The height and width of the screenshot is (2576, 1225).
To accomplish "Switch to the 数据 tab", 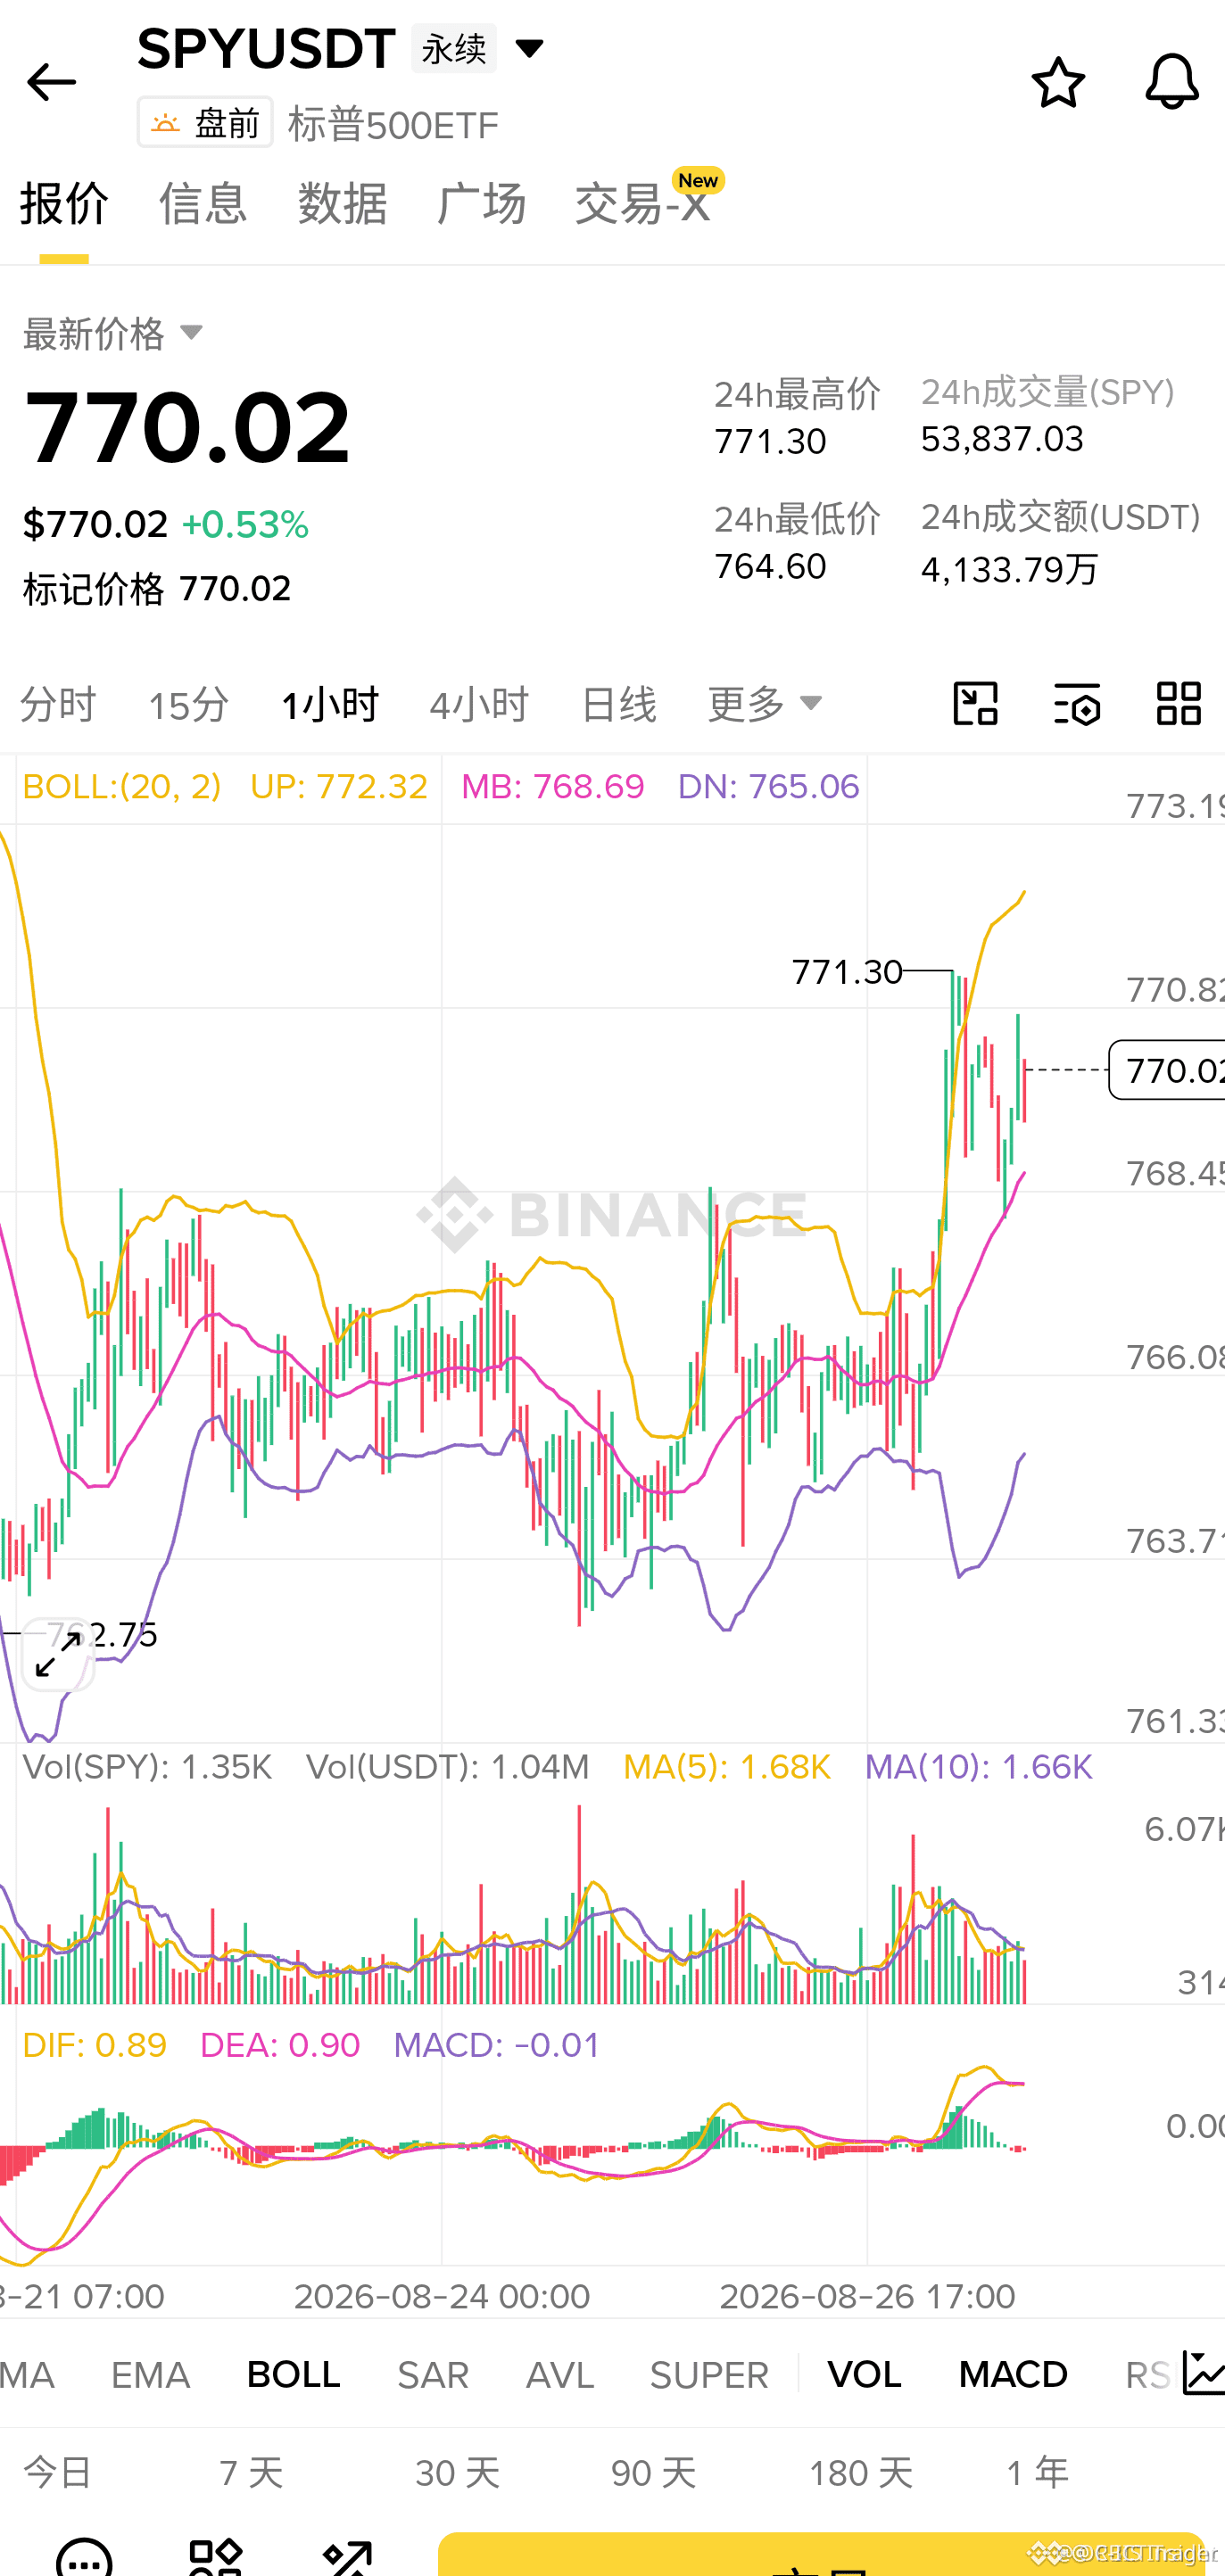I will pyautogui.click(x=342, y=203).
